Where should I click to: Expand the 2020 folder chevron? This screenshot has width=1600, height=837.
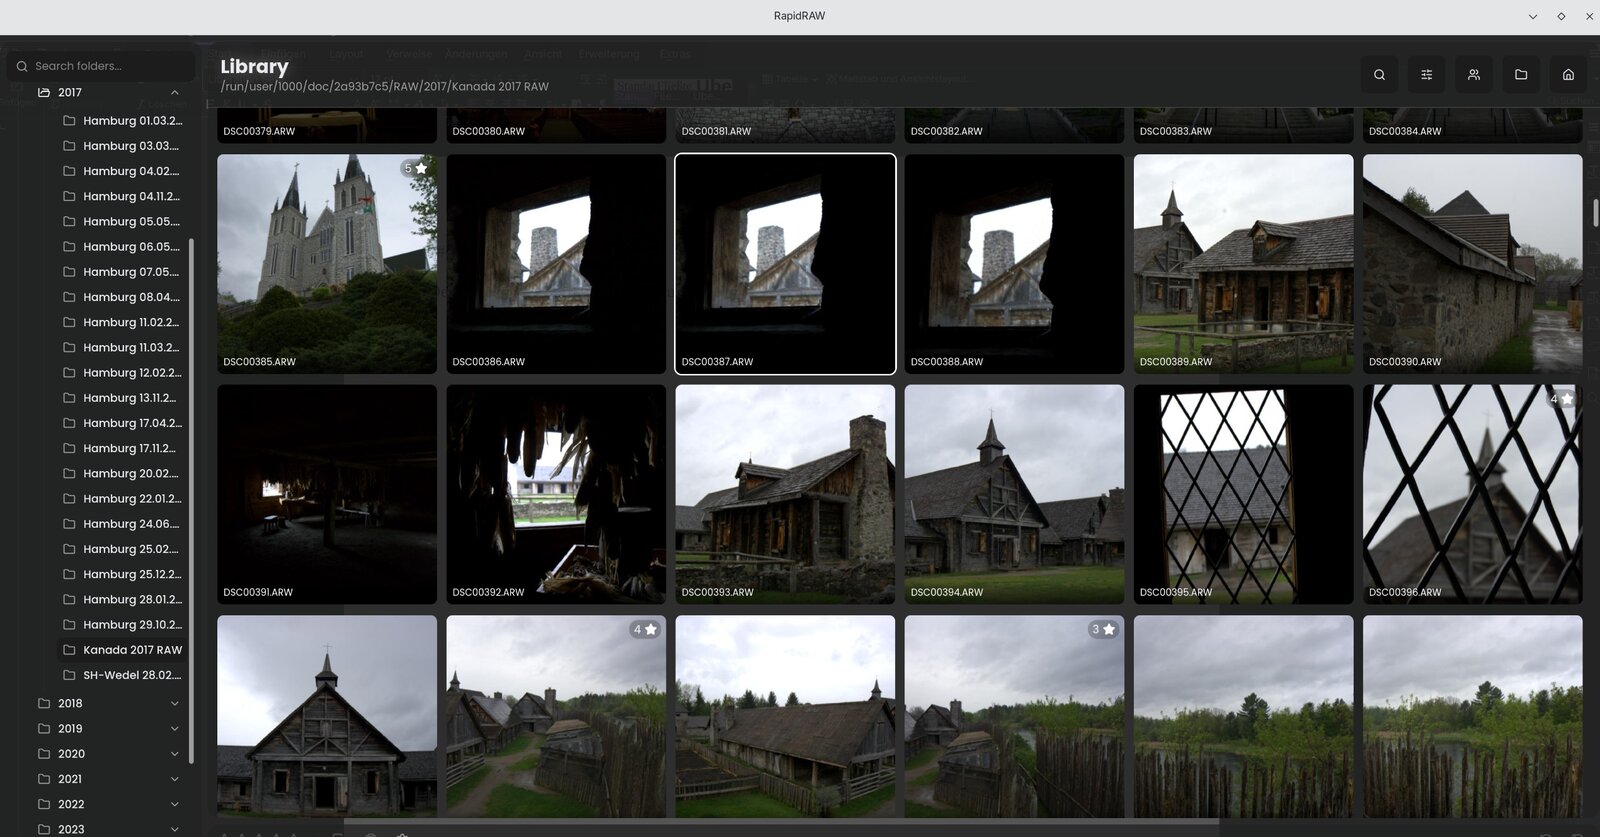175,754
